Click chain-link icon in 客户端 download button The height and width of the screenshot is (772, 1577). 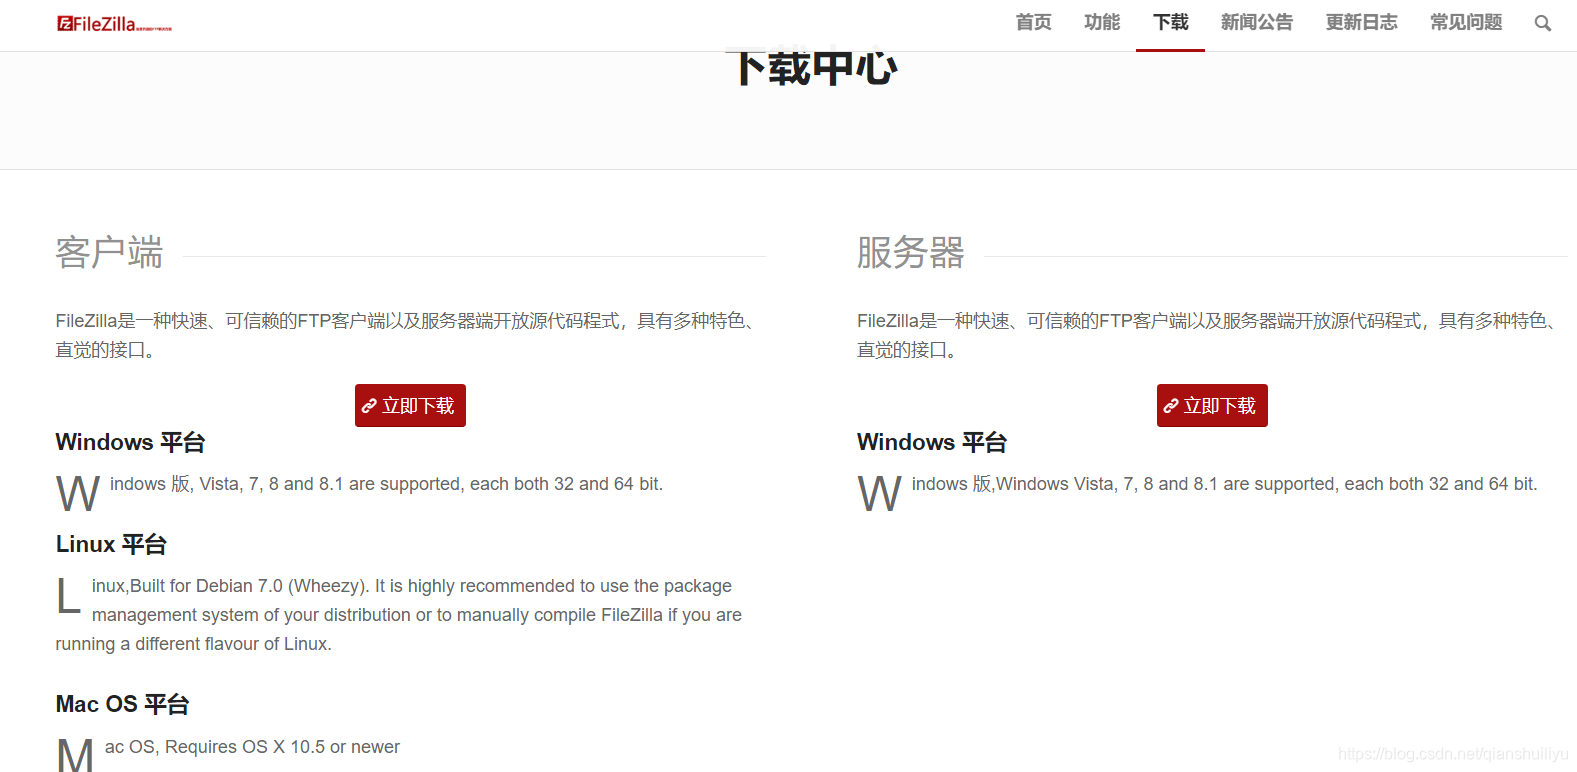coord(369,406)
